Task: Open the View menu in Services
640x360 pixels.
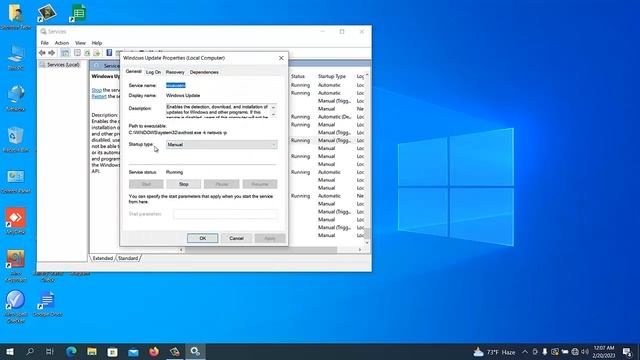Action: (80, 43)
